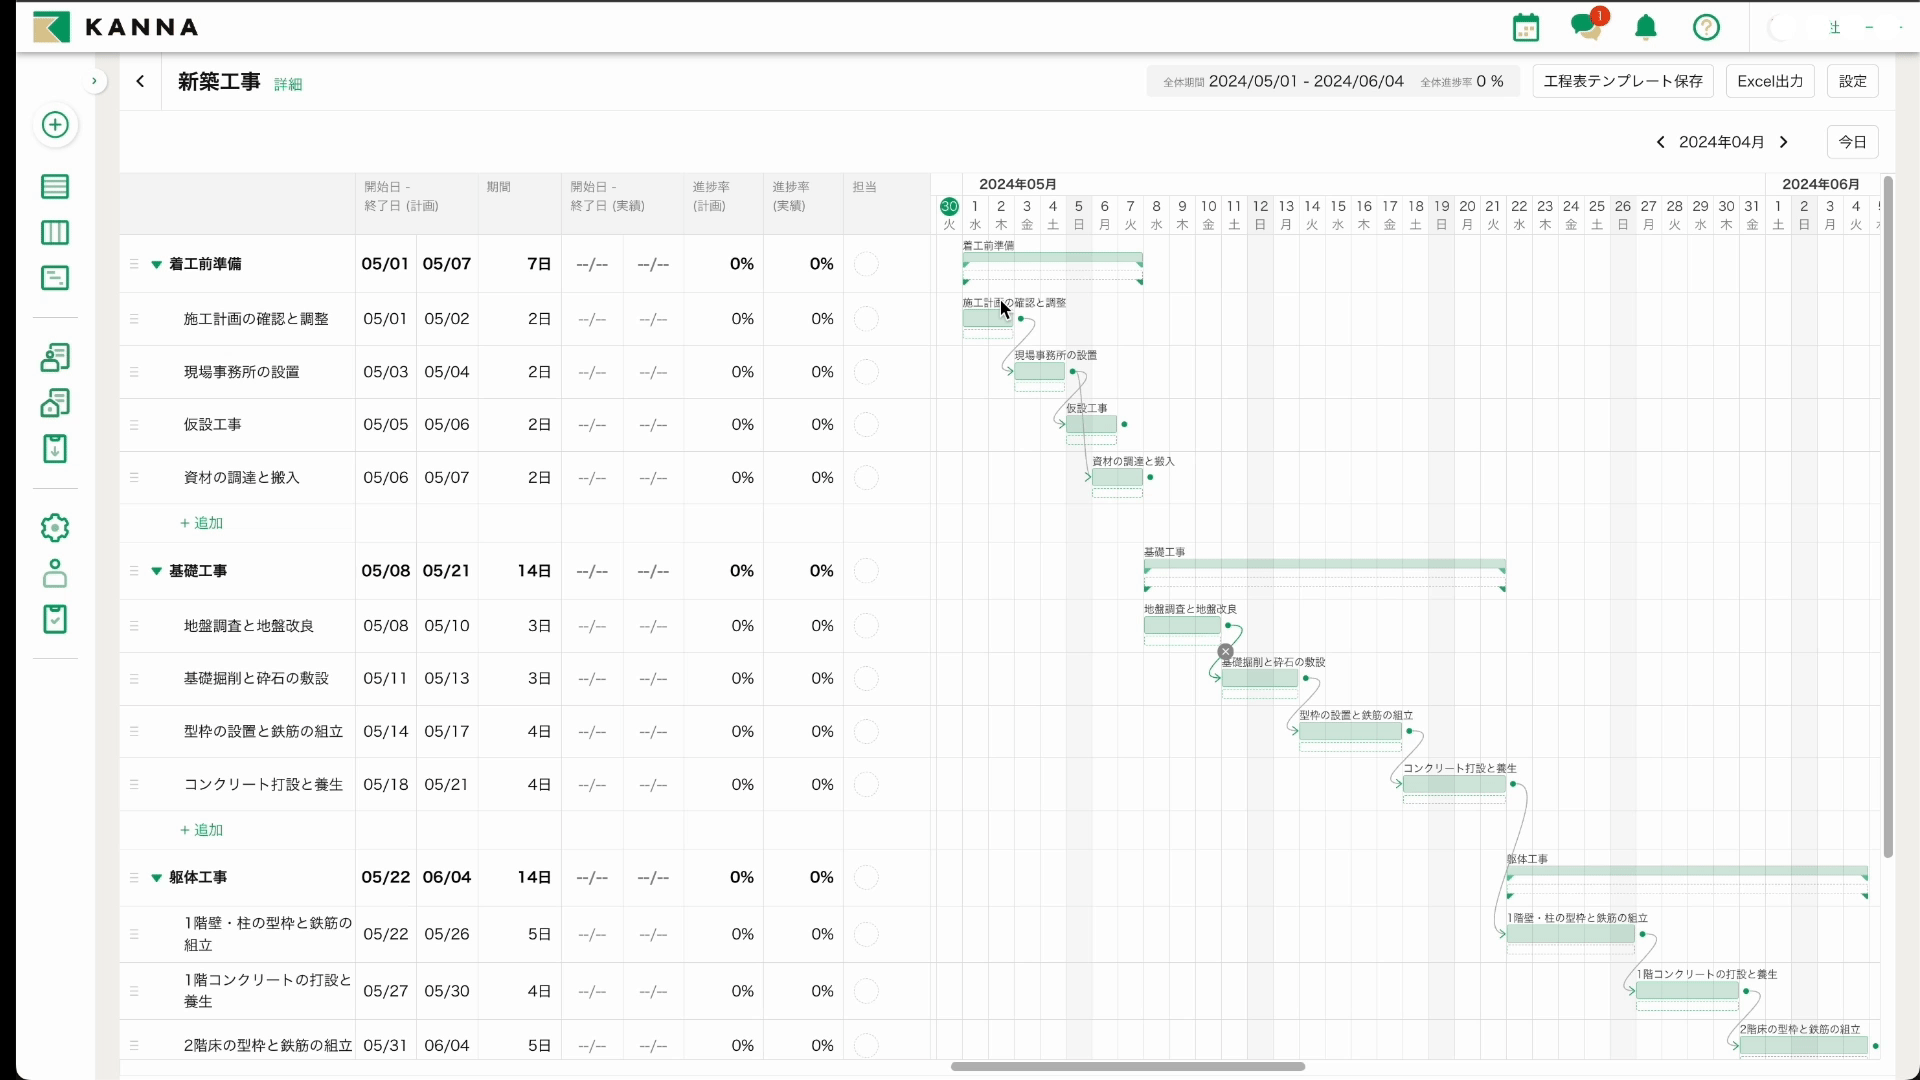Click the Excel出力 button
This screenshot has width=1920, height=1080.
(x=1769, y=81)
